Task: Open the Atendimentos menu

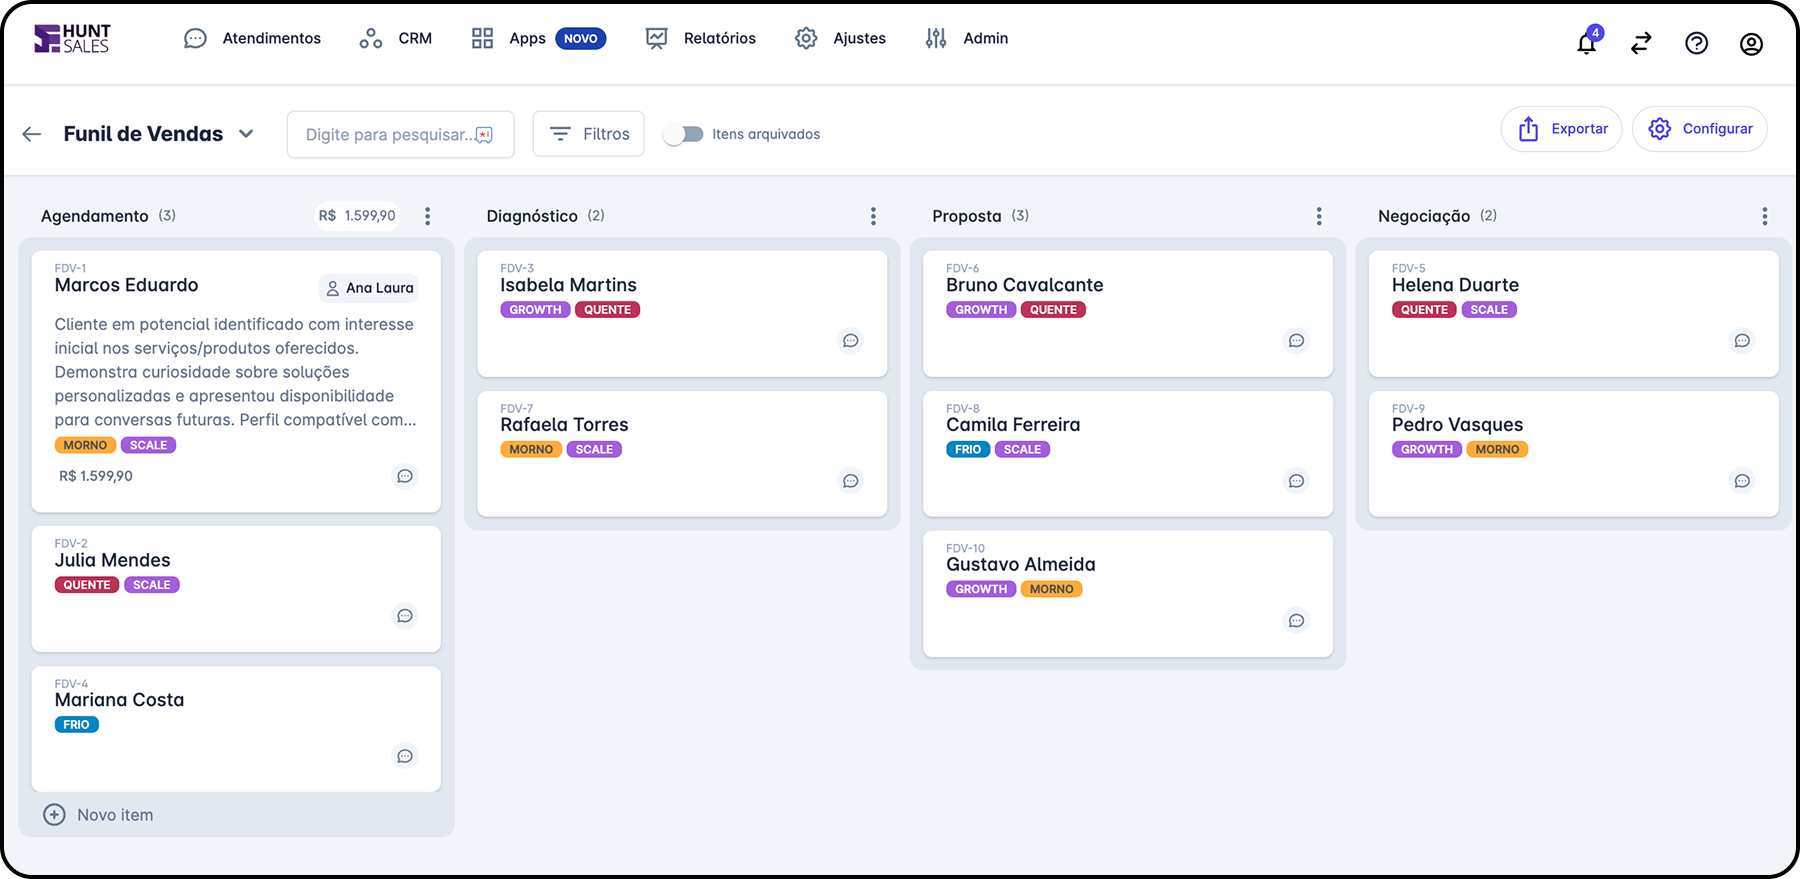Action: click(x=252, y=38)
